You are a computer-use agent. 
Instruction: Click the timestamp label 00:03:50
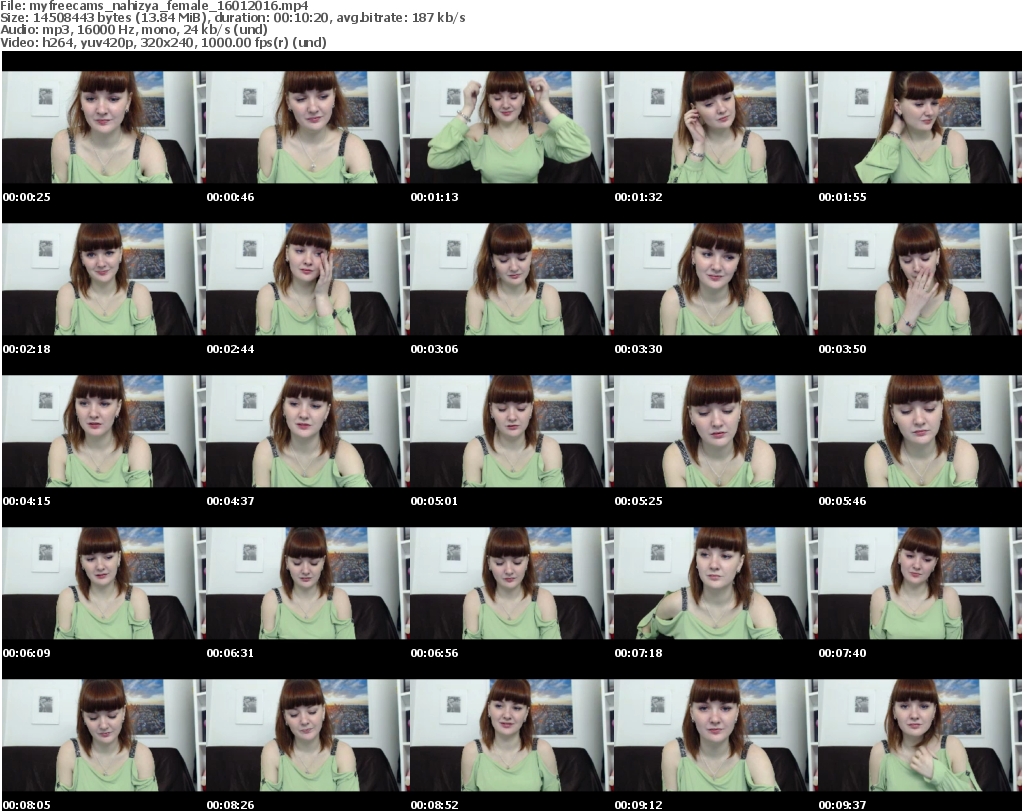point(842,349)
